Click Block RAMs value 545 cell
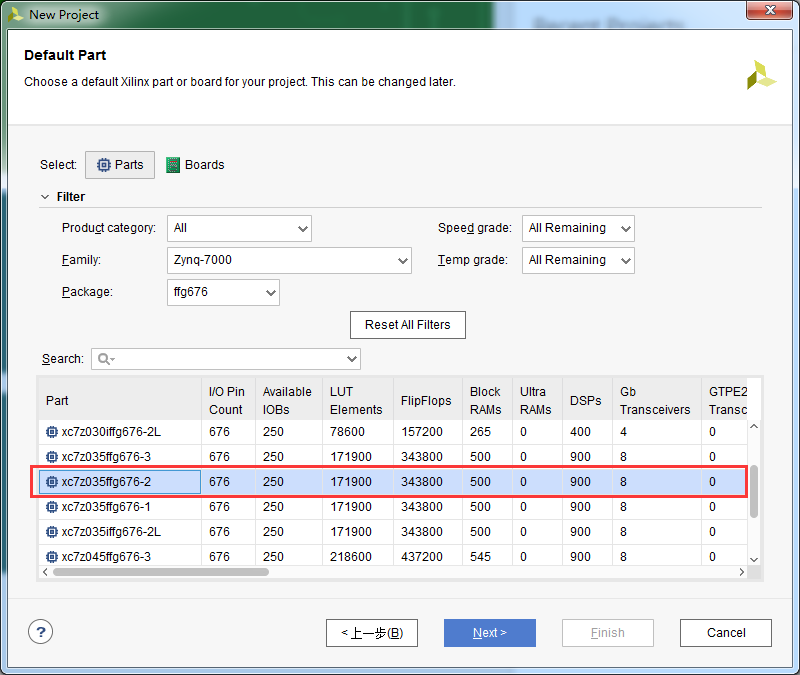 (x=487, y=556)
